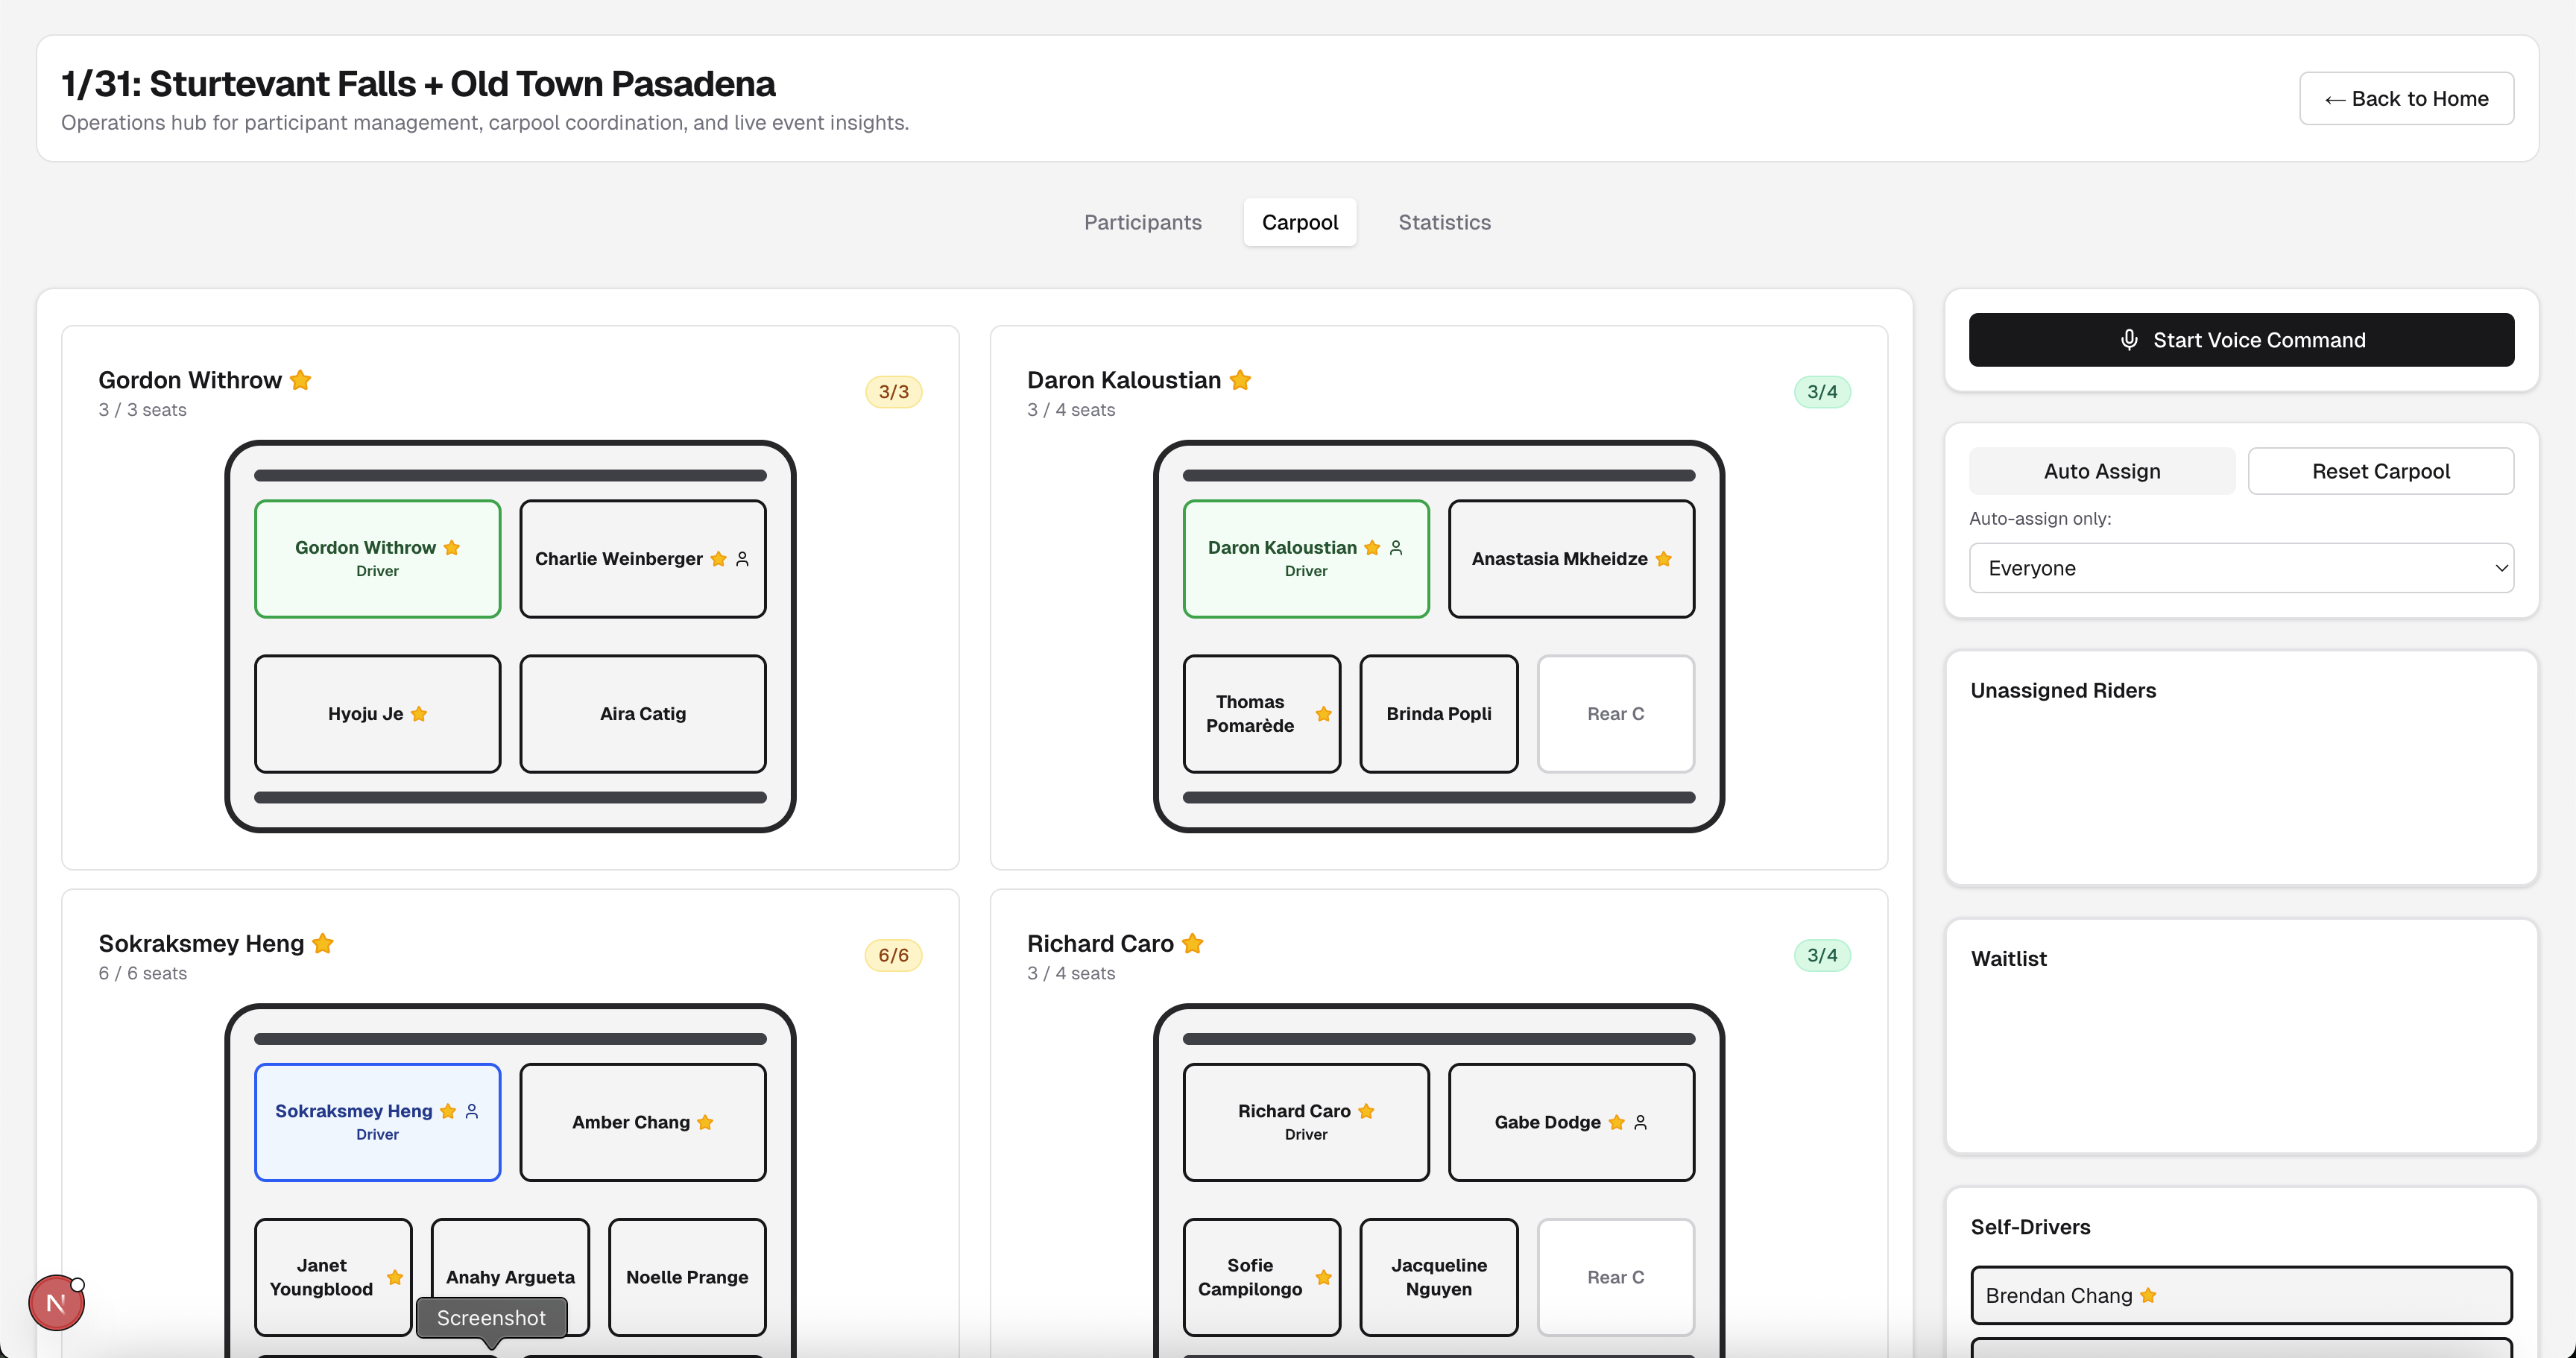The width and height of the screenshot is (2576, 1358).
Task: Click the star next to Anastasia Mkheidze
Action: (x=1663, y=559)
